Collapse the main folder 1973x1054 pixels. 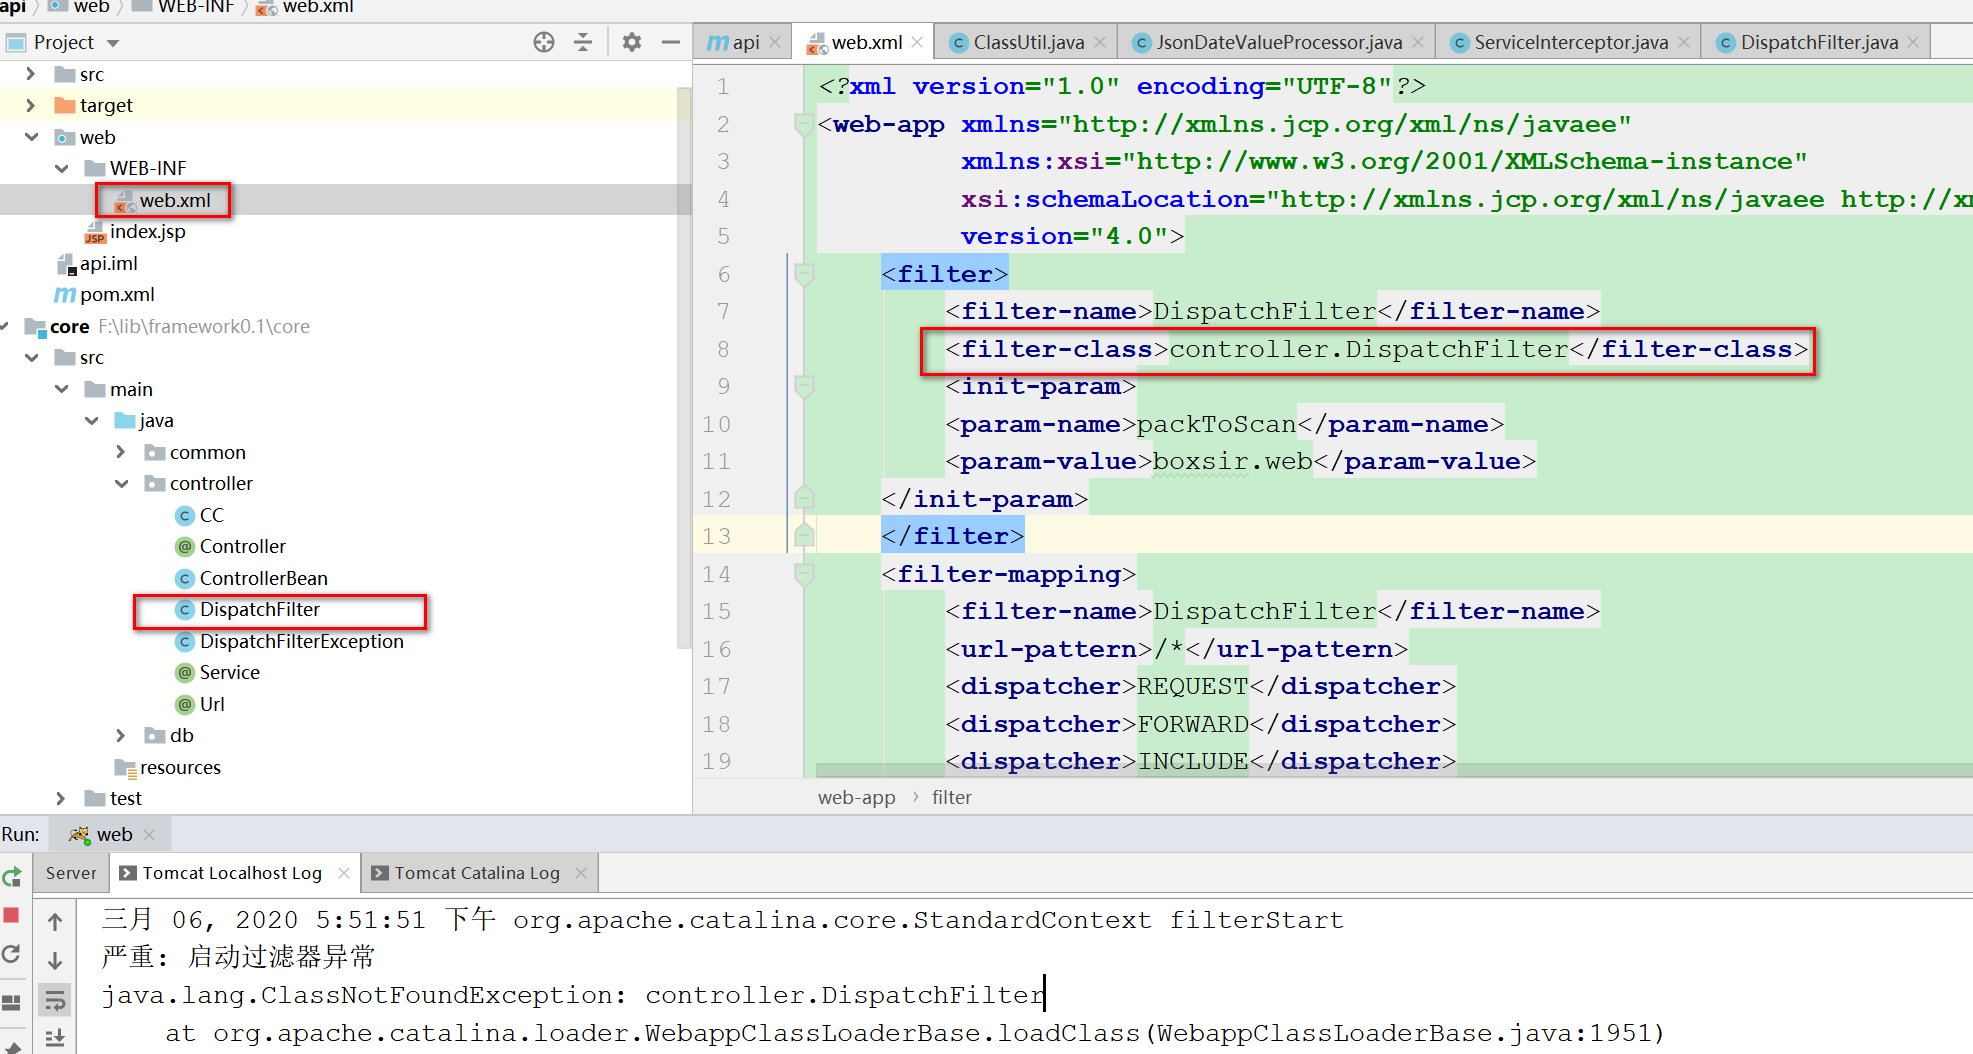click(x=62, y=389)
